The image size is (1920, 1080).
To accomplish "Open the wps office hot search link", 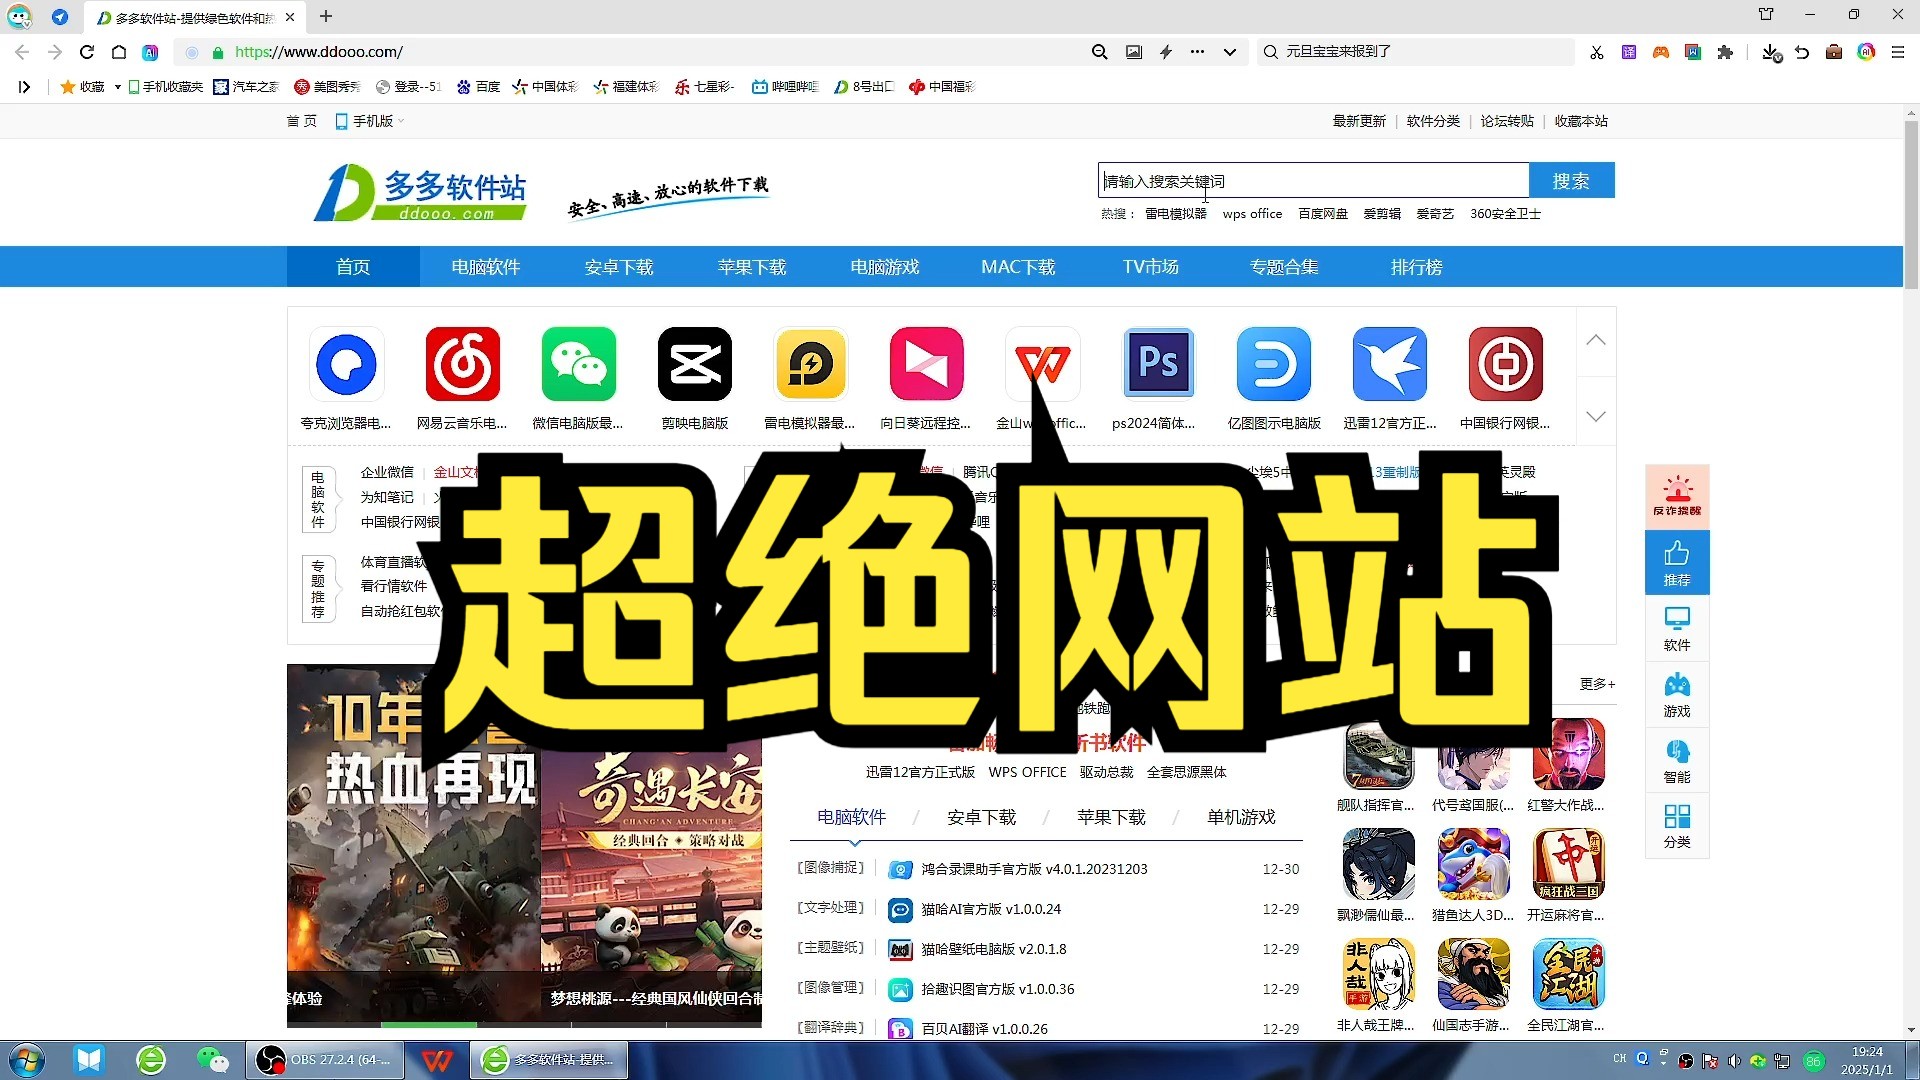I will point(1252,213).
